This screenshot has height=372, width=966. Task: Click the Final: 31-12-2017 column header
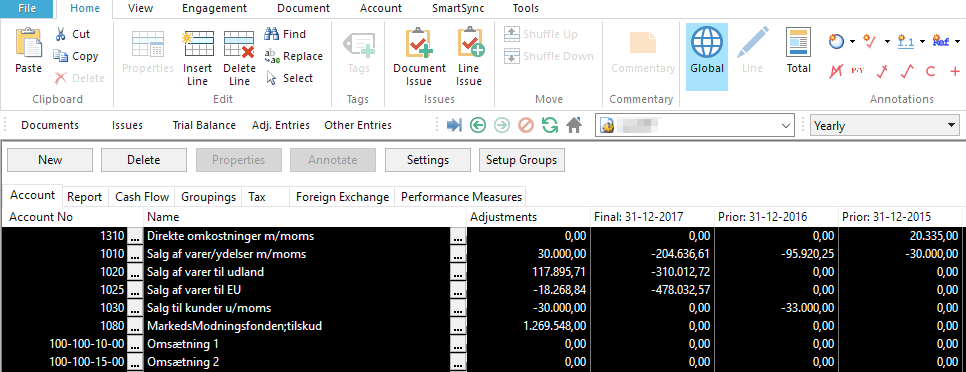tap(652, 217)
